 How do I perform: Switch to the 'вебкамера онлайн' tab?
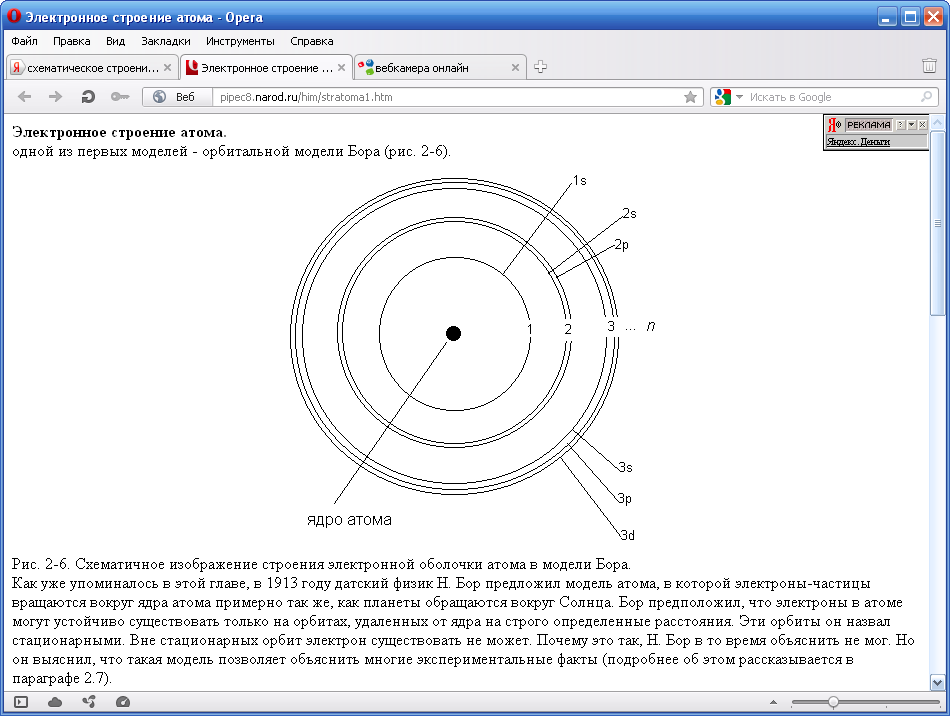[440, 68]
